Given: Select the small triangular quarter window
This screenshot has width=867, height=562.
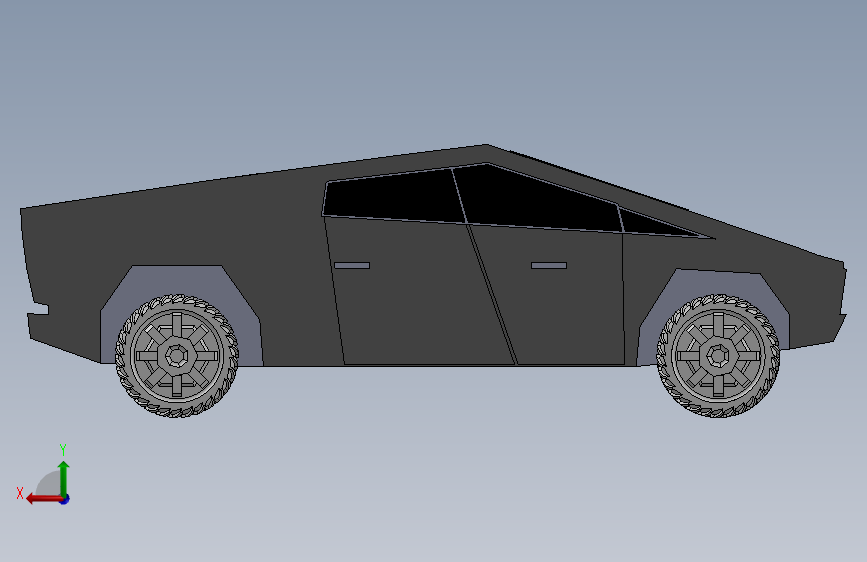Looking at the screenshot, I should [x=652, y=224].
